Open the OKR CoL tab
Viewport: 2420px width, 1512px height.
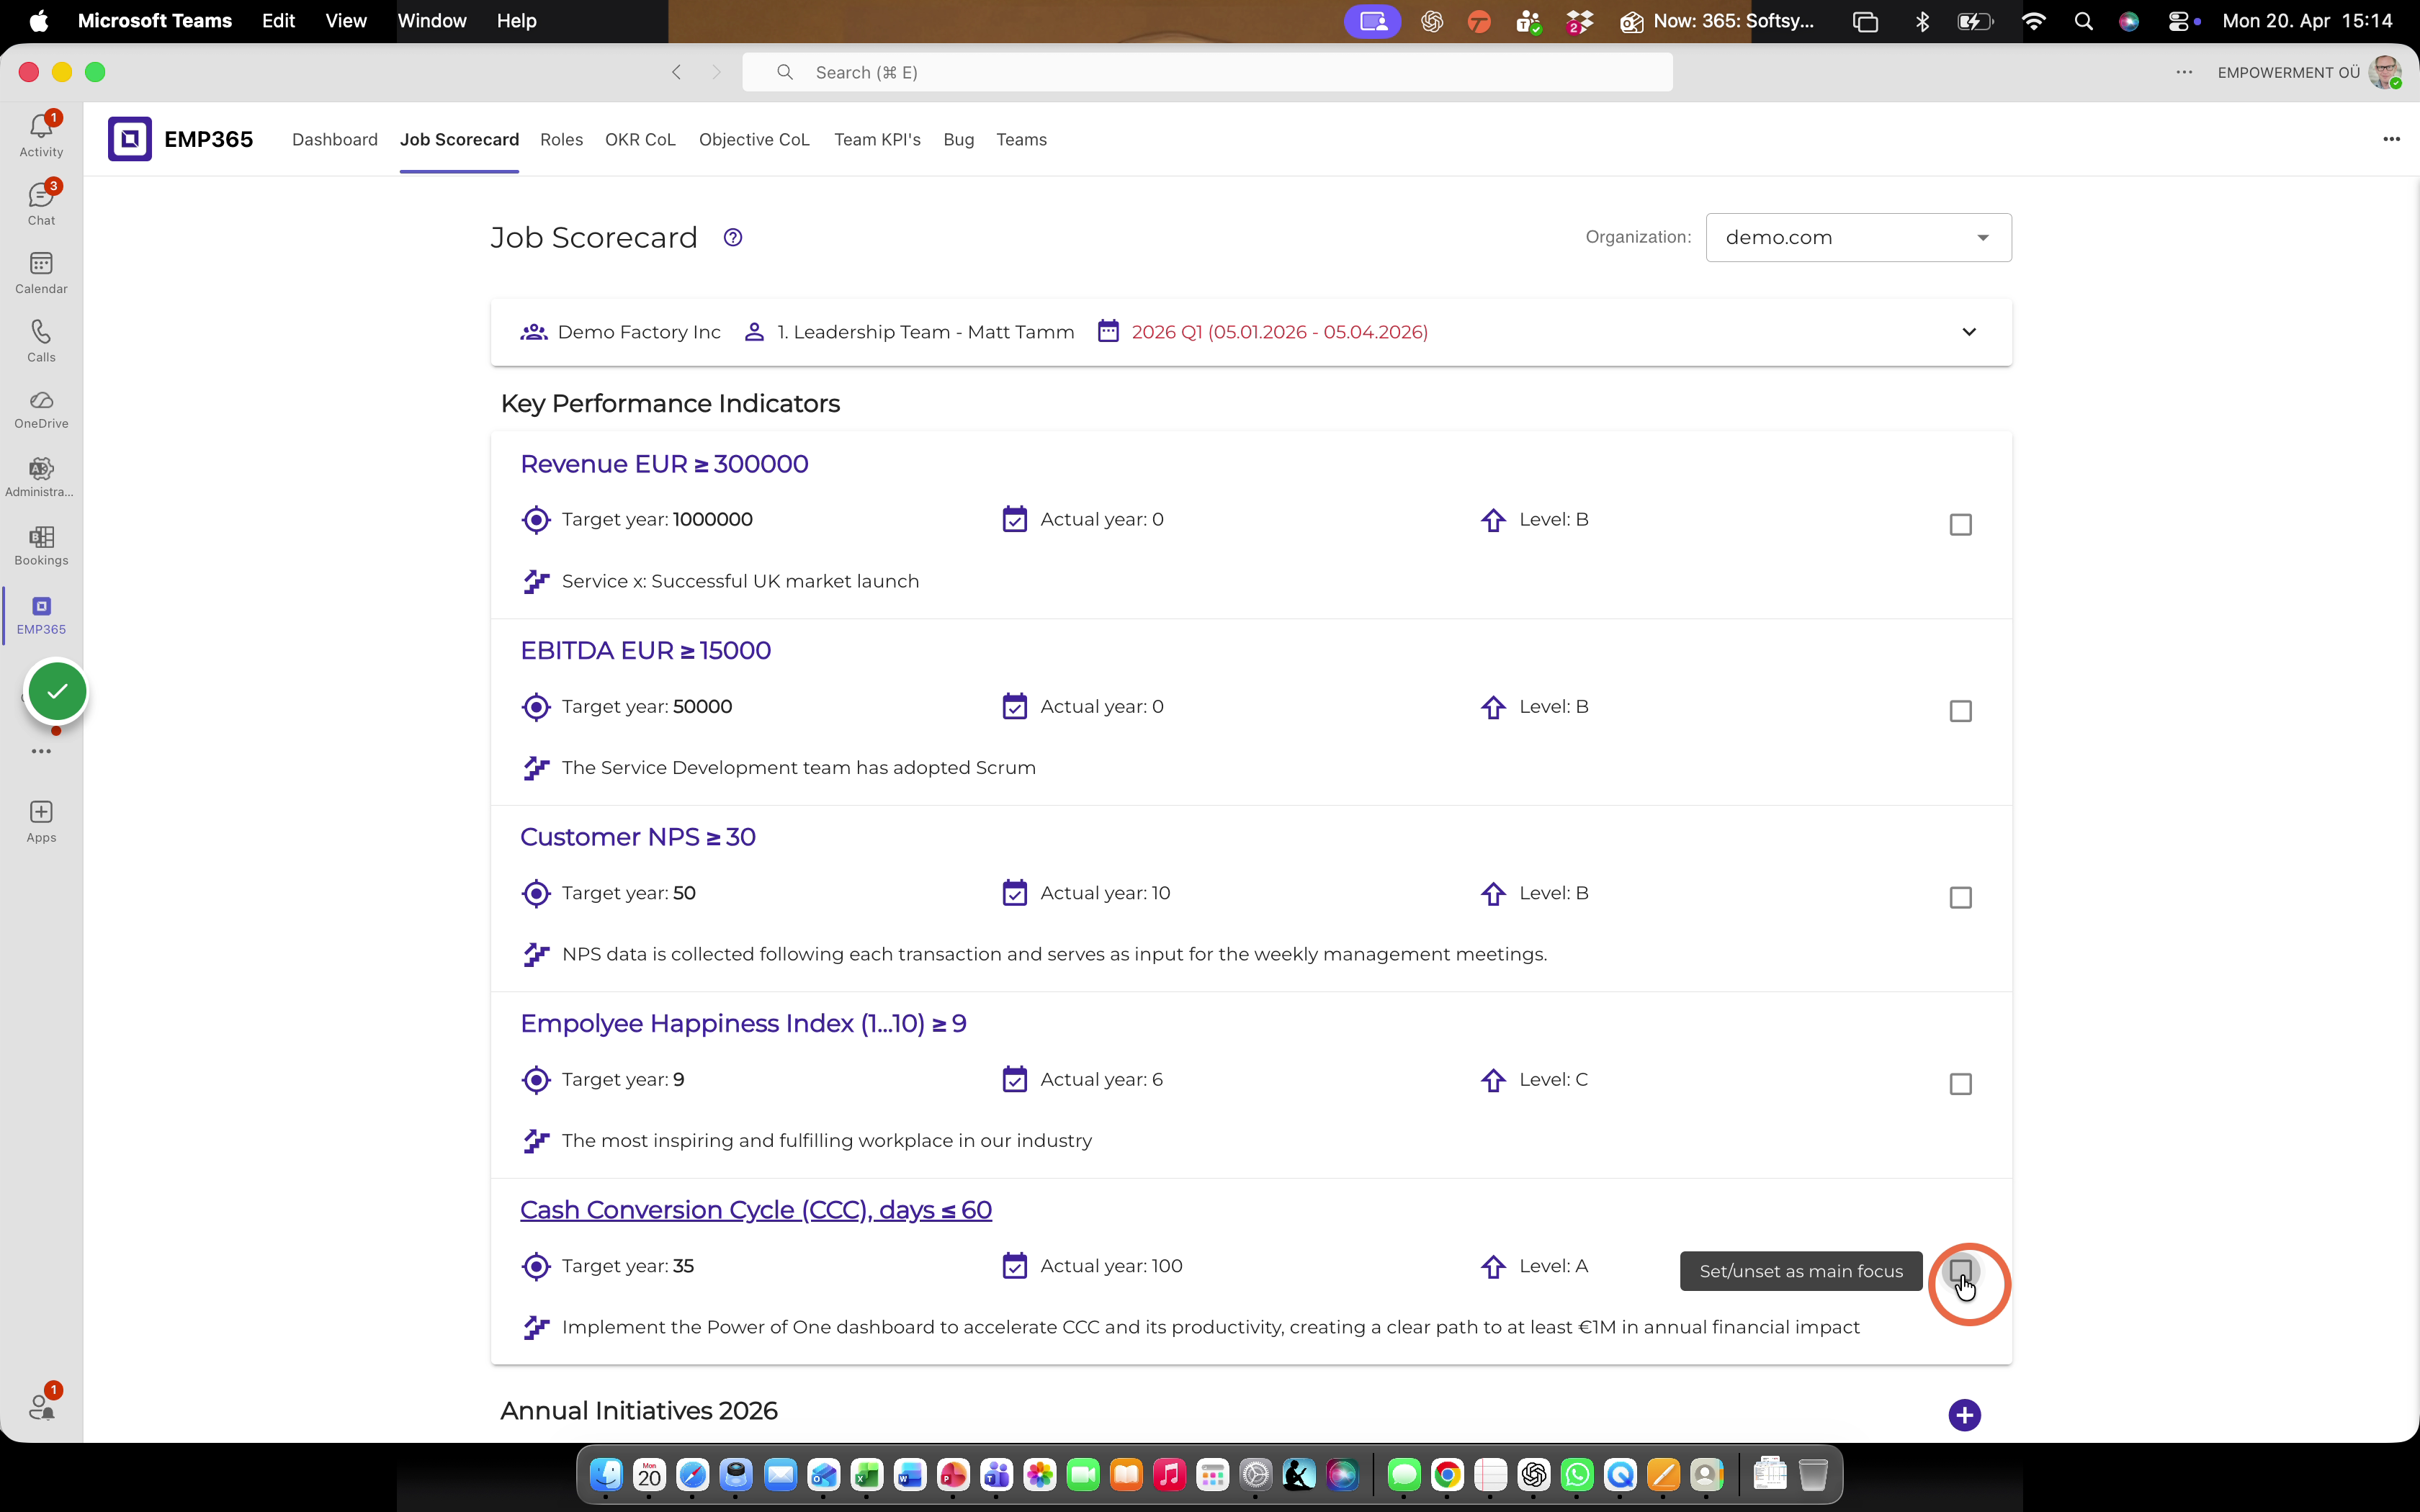point(640,140)
